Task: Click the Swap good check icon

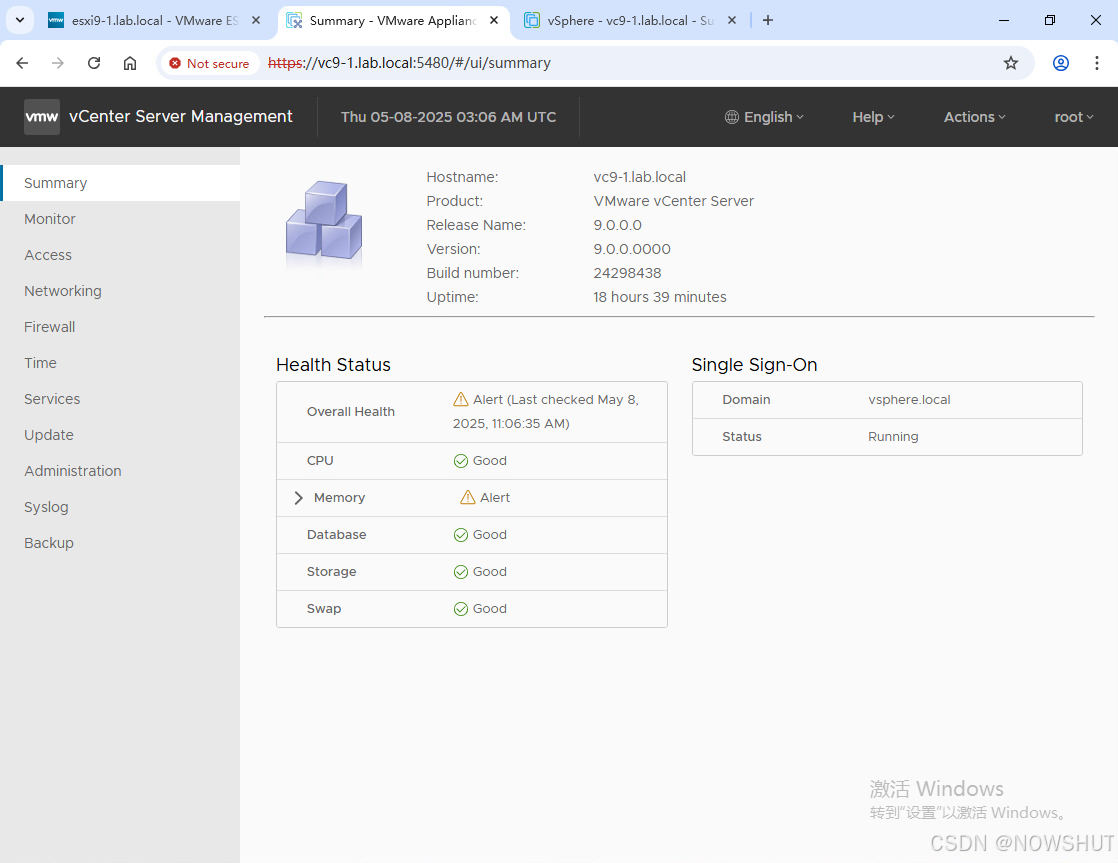Action: (x=461, y=609)
